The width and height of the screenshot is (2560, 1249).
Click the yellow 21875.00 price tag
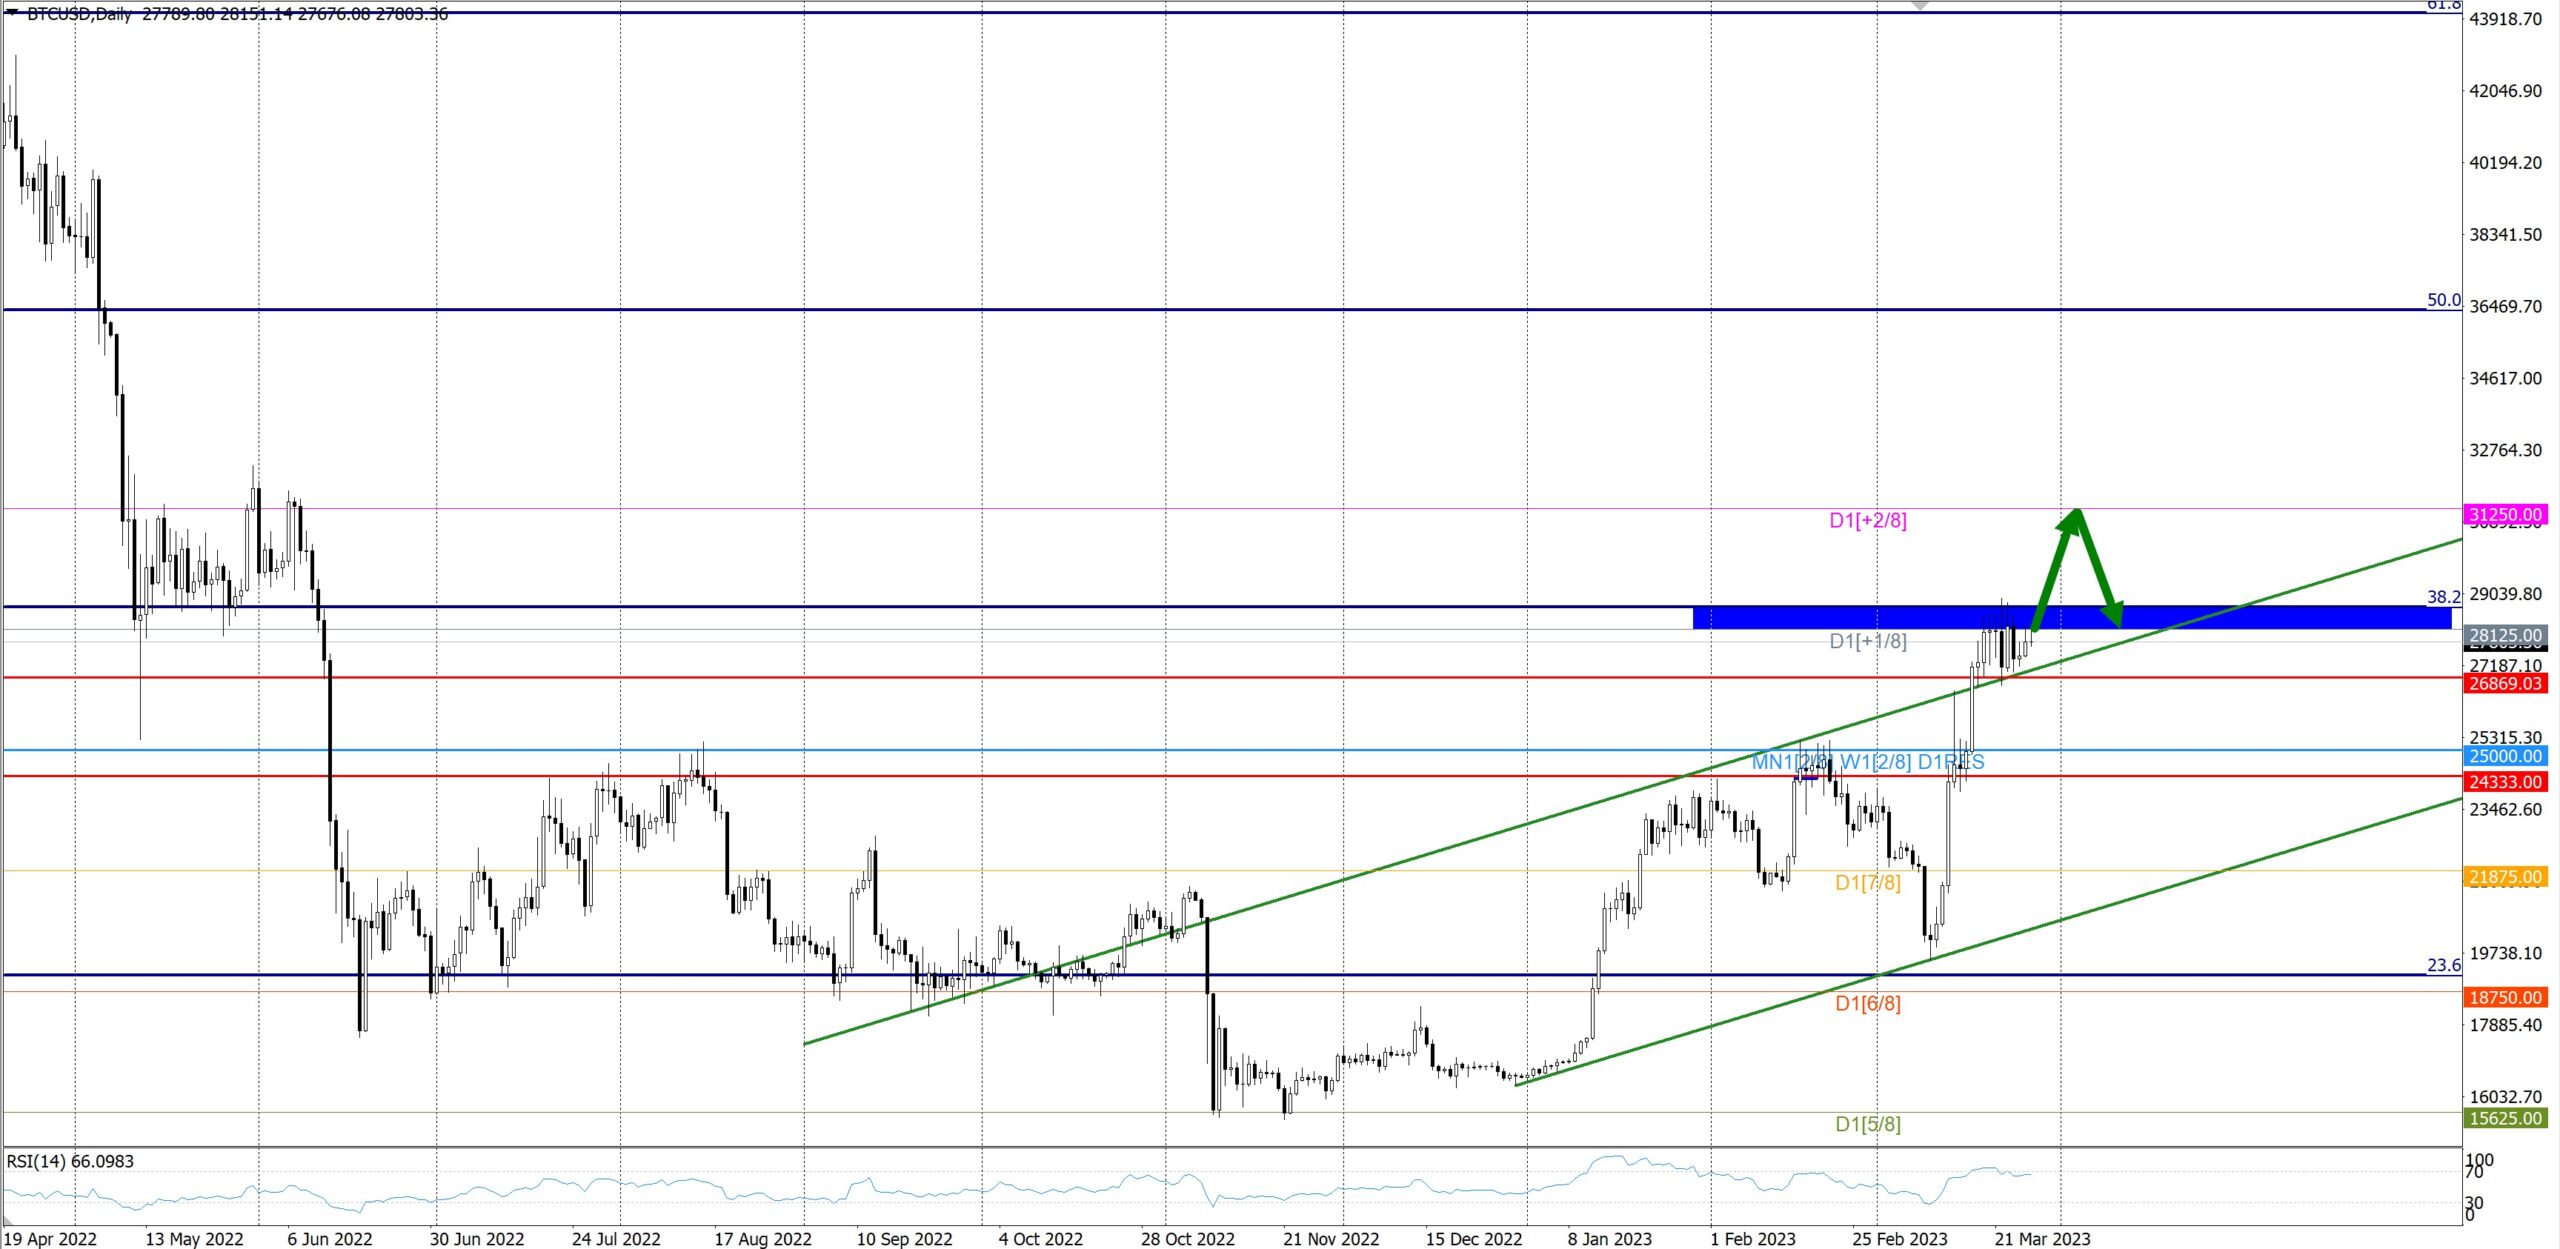pyautogui.click(x=2505, y=877)
